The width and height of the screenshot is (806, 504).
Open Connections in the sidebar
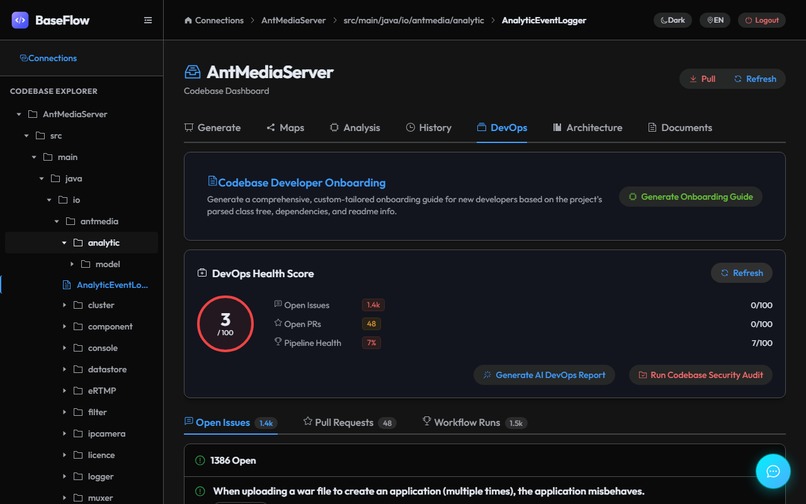[x=48, y=58]
